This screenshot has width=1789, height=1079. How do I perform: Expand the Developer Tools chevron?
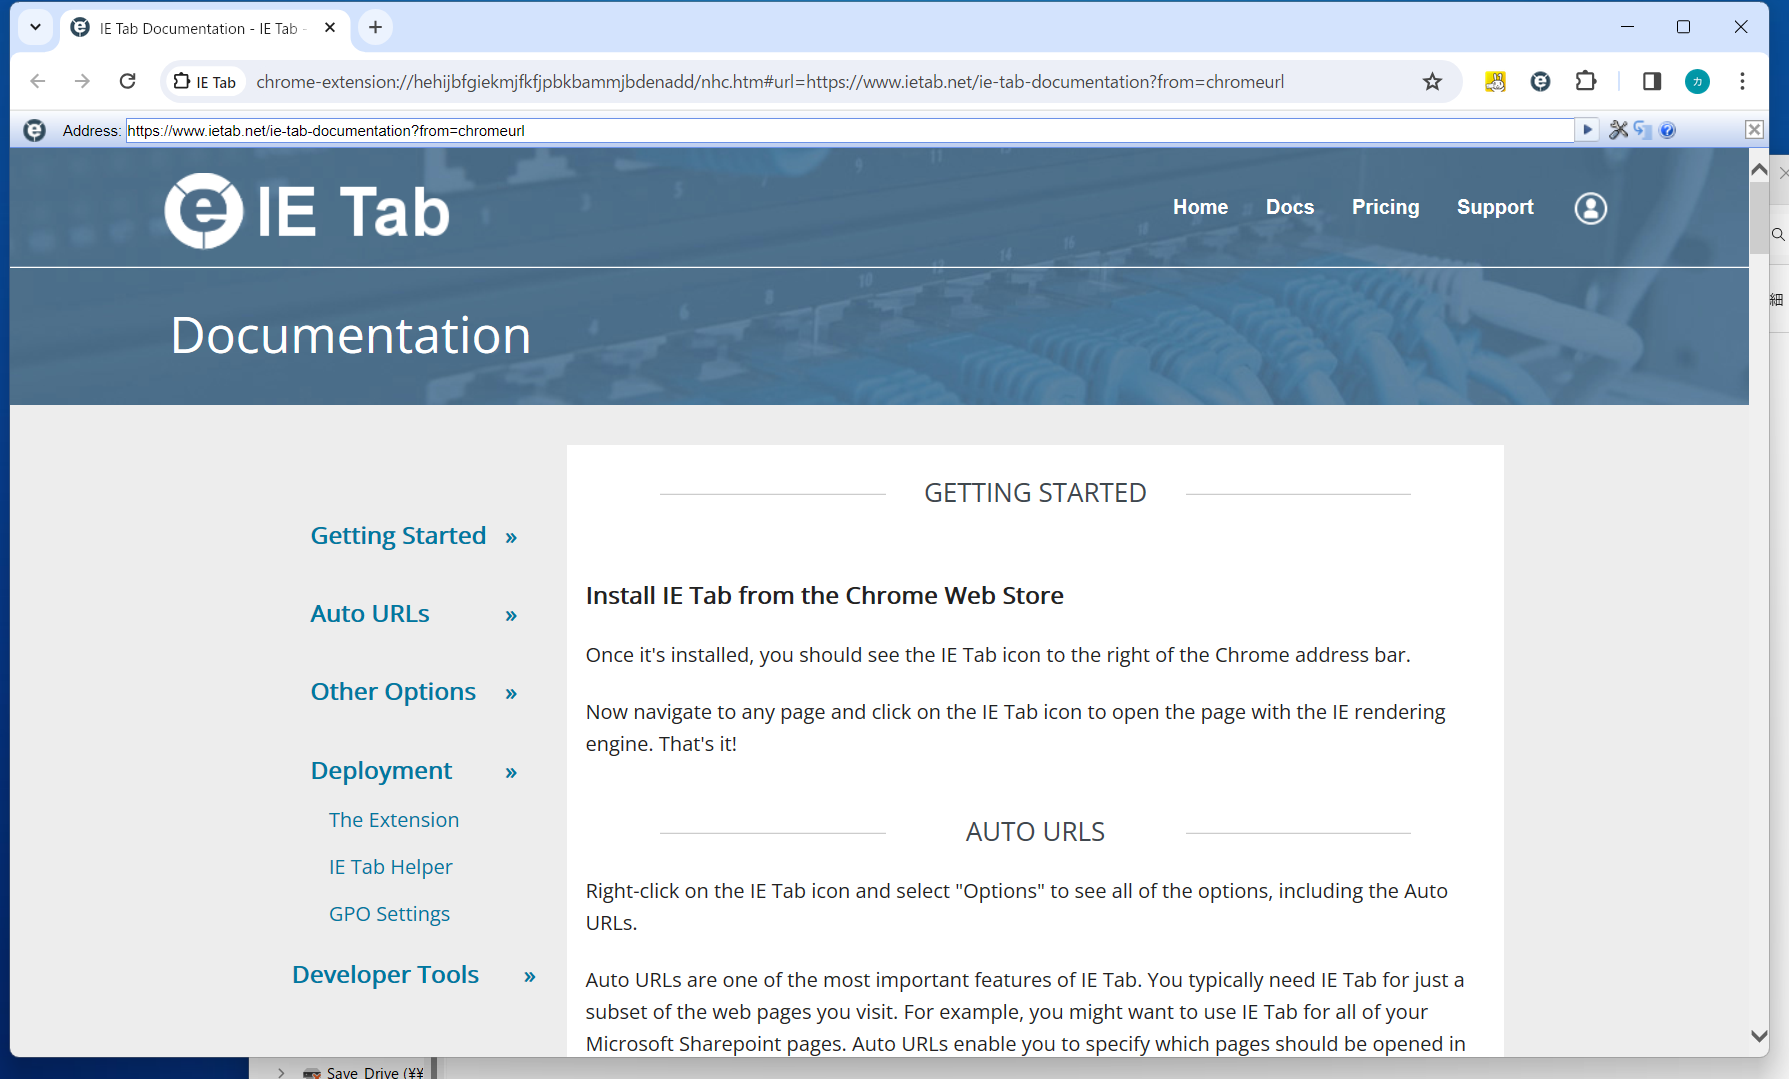click(530, 977)
